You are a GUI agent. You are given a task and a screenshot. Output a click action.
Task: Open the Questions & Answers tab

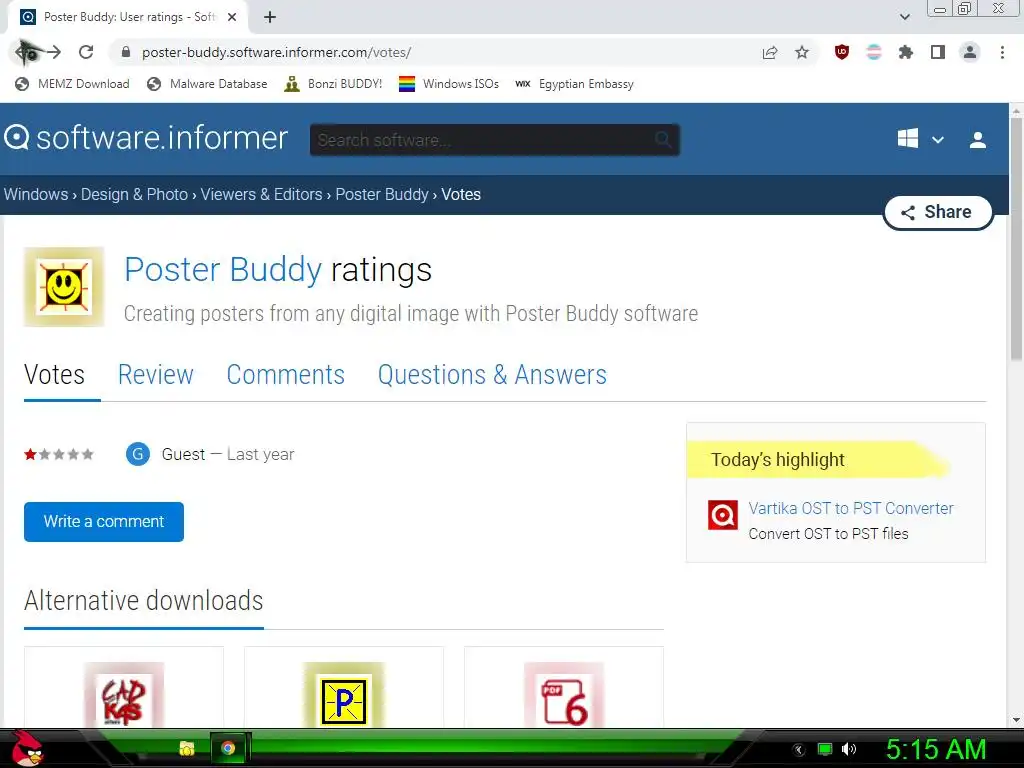pyautogui.click(x=492, y=375)
